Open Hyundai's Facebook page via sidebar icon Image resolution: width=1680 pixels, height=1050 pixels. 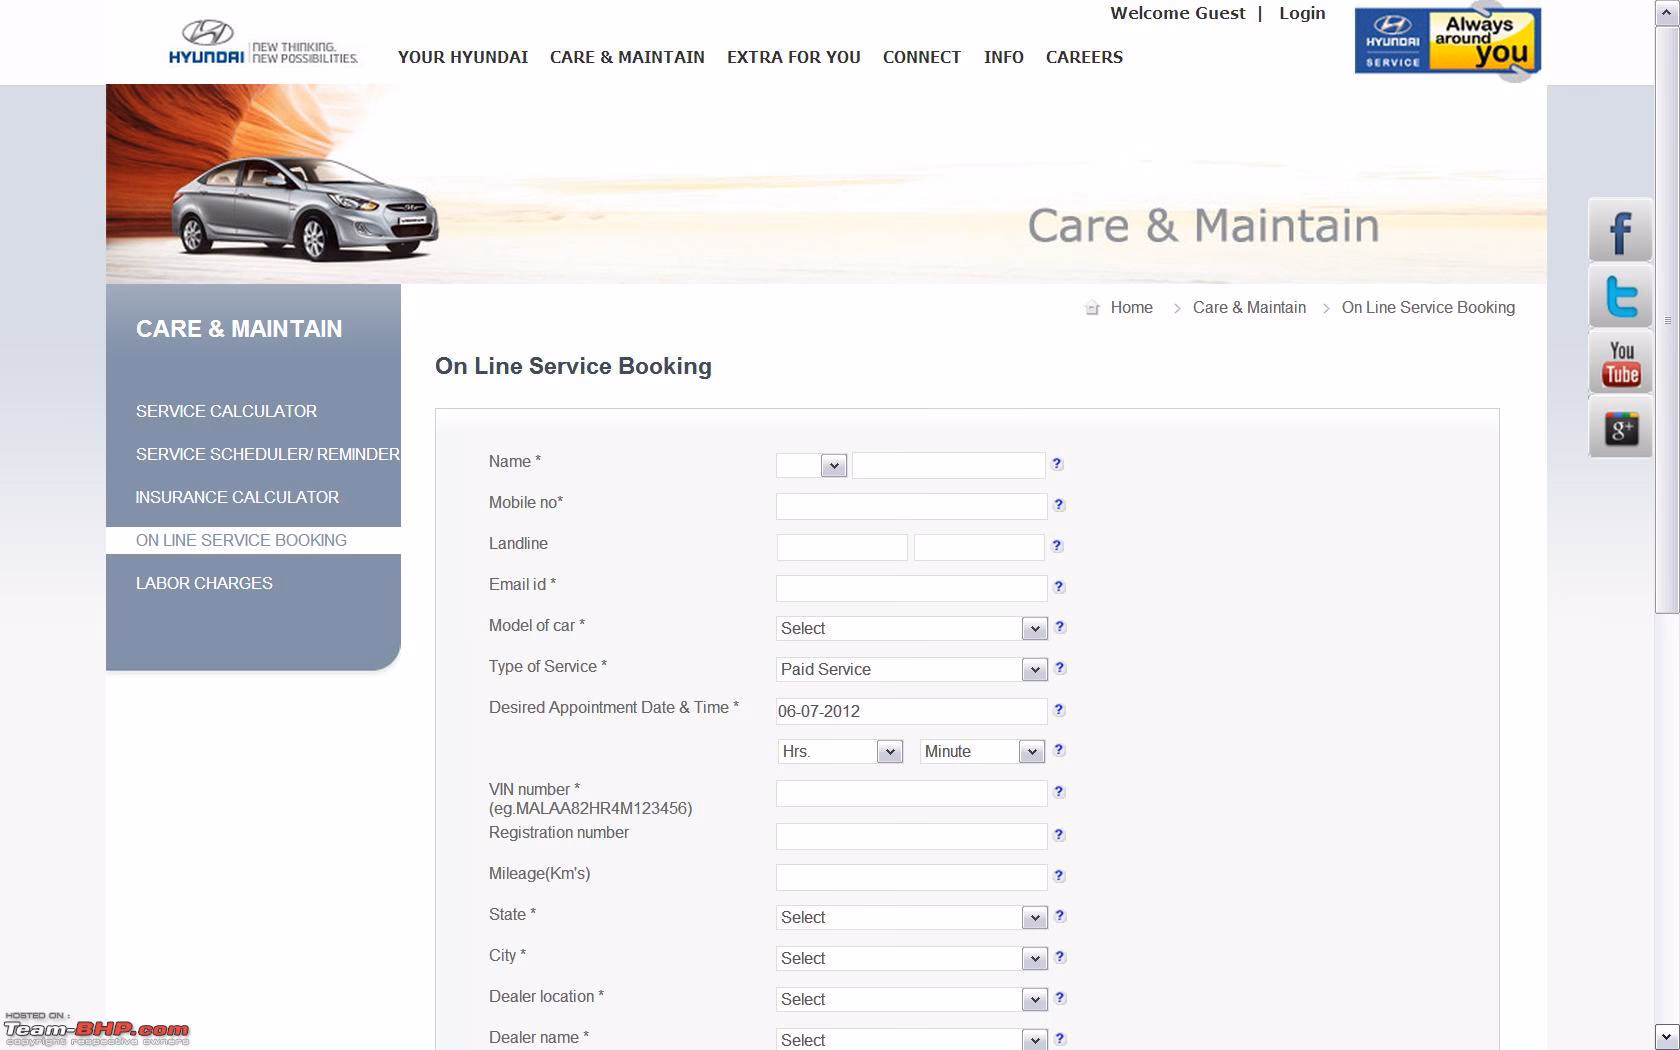[x=1620, y=230]
